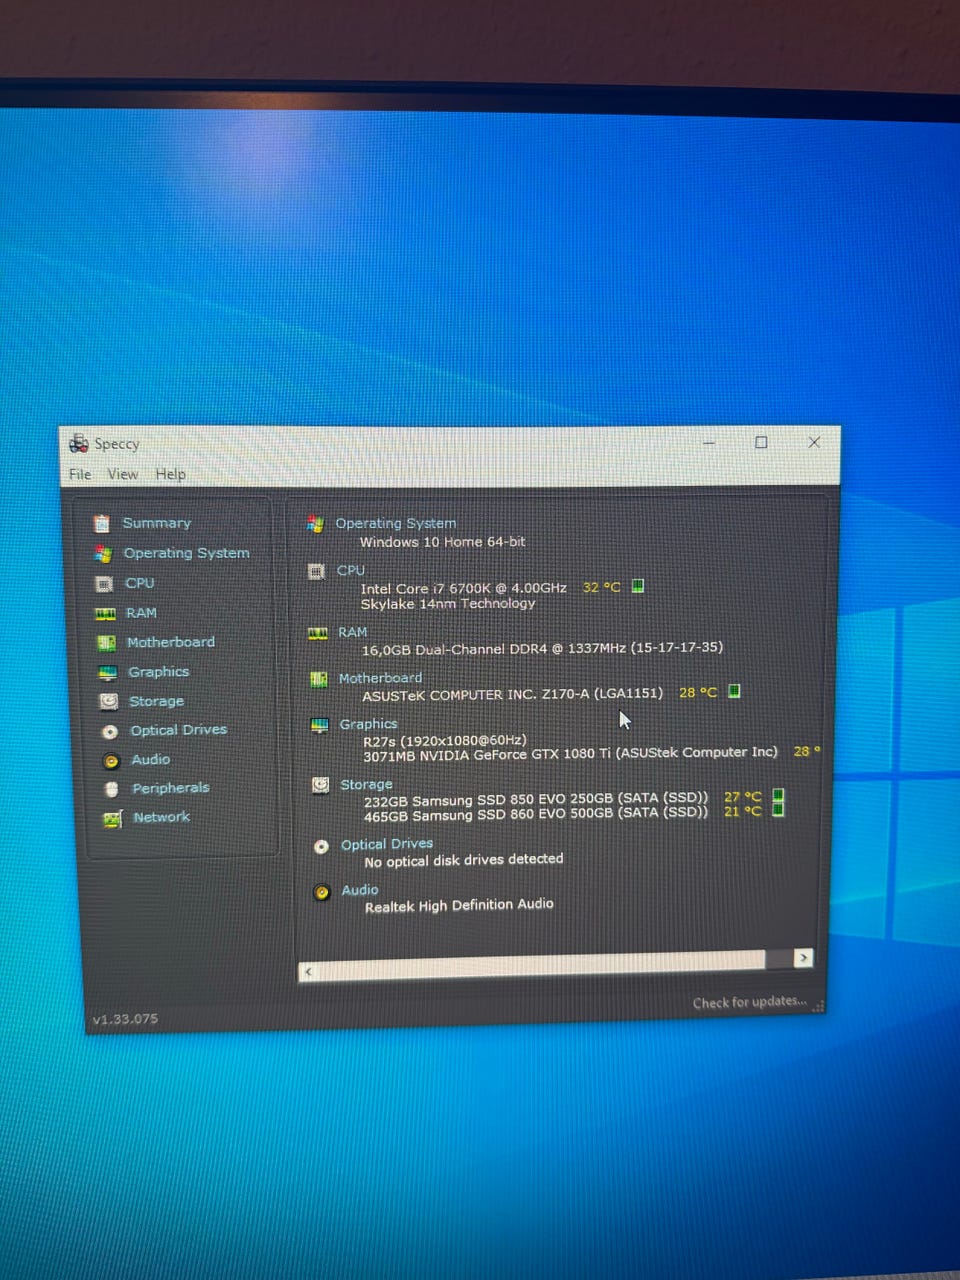The width and height of the screenshot is (960, 1280).
Task: Open the RAM heading link in summary
Action: [353, 632]
